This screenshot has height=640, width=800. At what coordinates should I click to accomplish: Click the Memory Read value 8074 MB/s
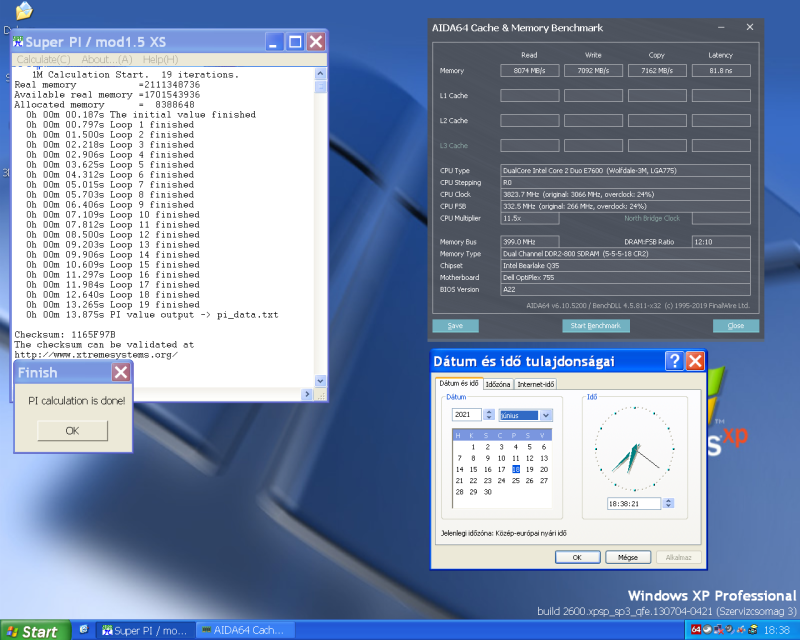[530, 70]
